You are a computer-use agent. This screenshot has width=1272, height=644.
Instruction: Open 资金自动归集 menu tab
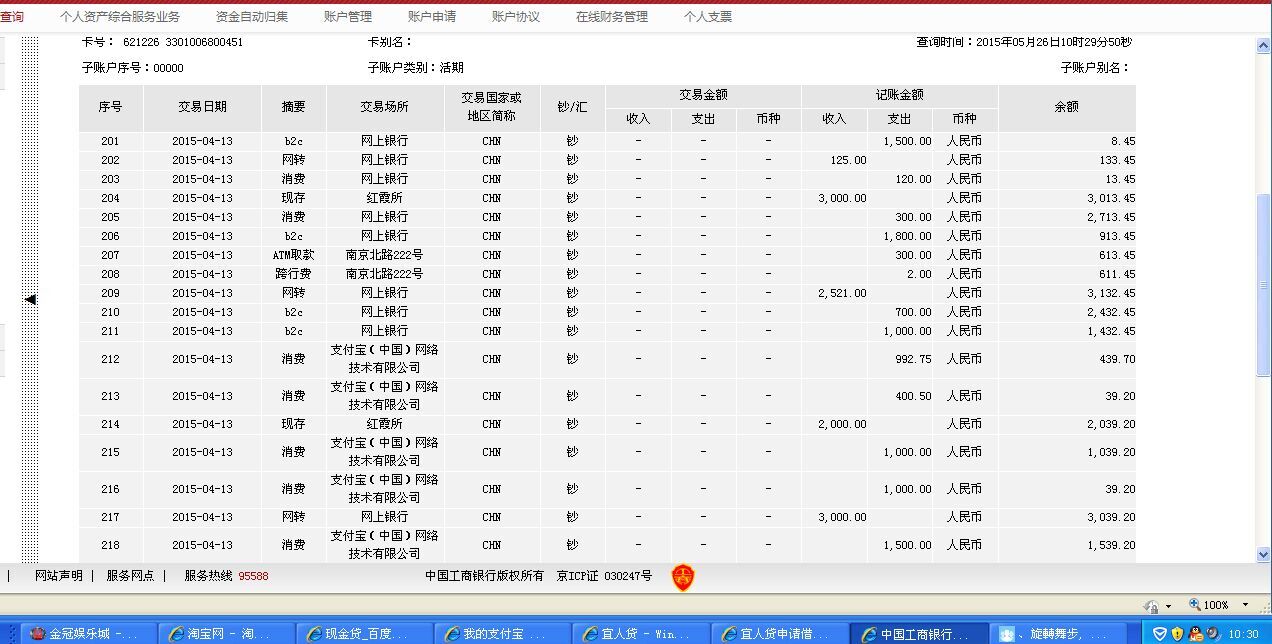pyautogui.click(x=252, y=17)
